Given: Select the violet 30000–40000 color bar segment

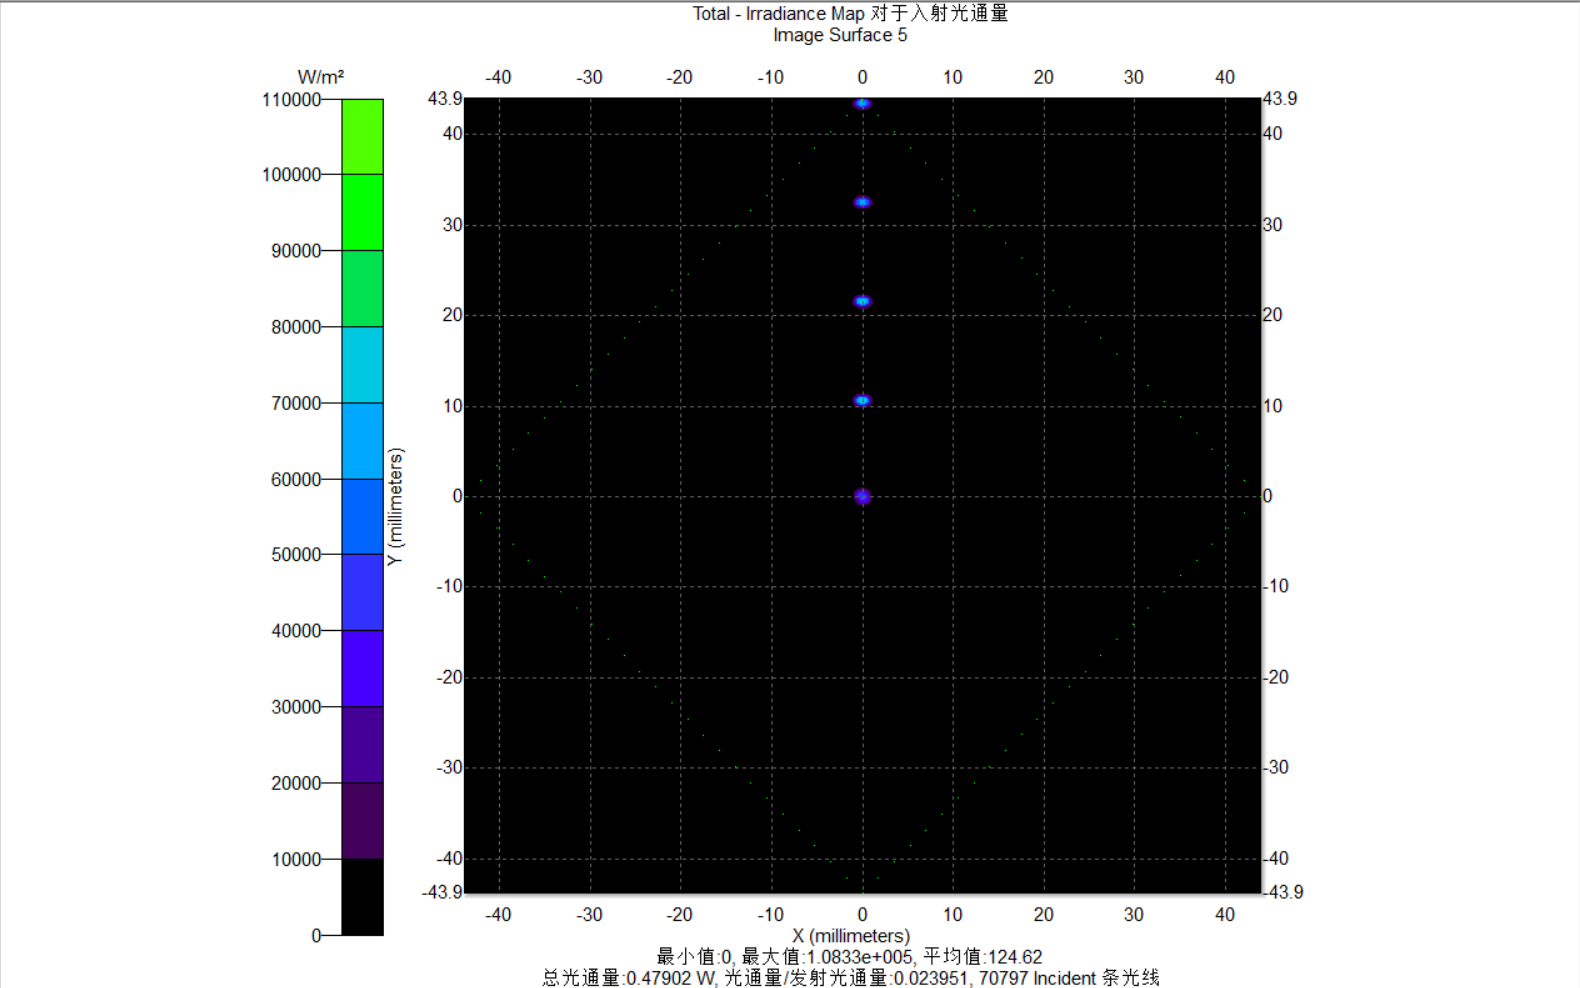Looking at the screenshot, I should click(362, 668).
